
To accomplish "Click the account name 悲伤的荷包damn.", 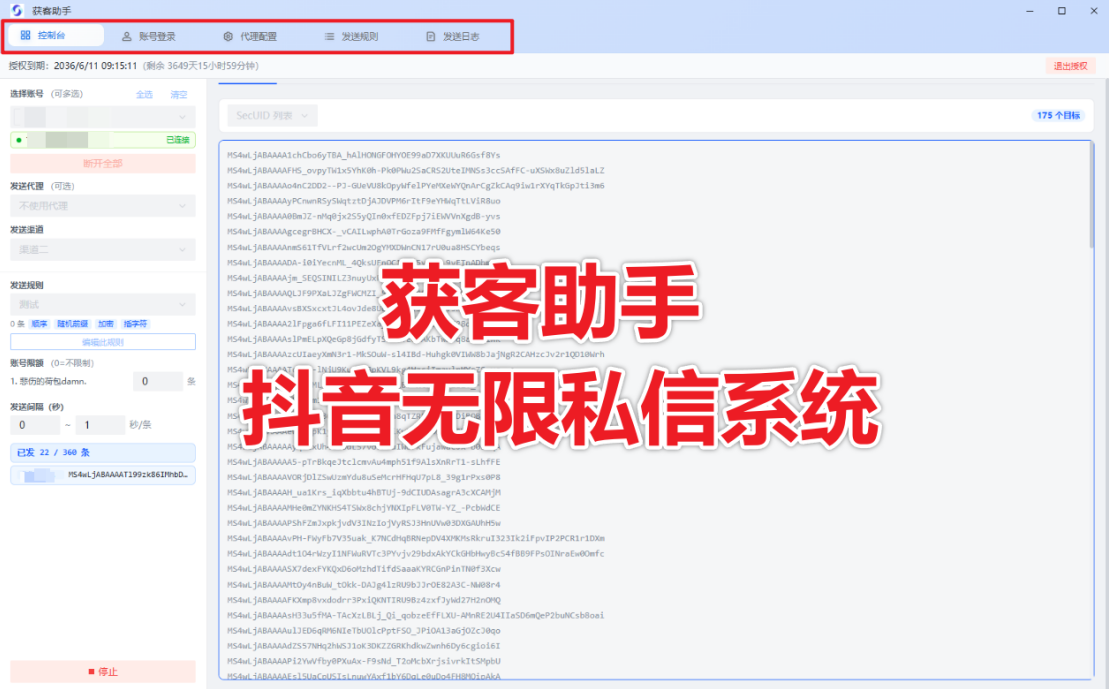I will tap(53, 381).
